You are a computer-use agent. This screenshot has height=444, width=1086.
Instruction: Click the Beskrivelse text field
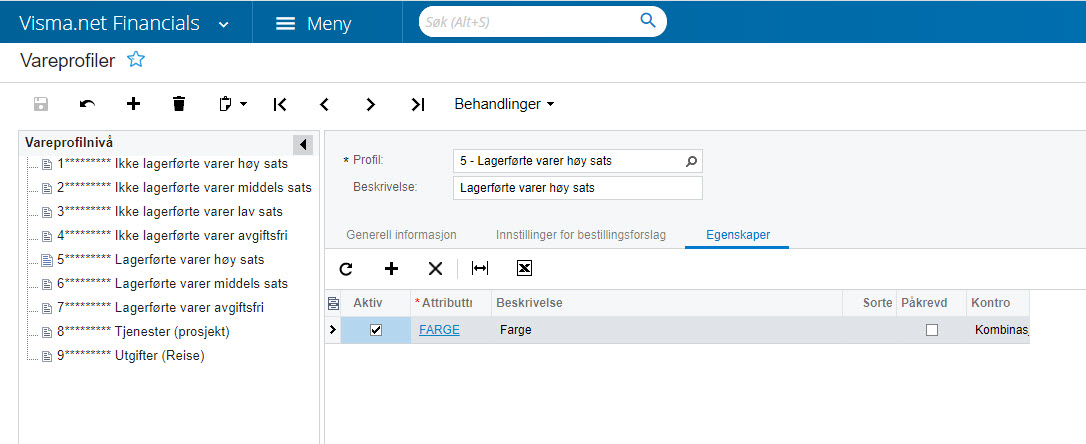(578, 188)
